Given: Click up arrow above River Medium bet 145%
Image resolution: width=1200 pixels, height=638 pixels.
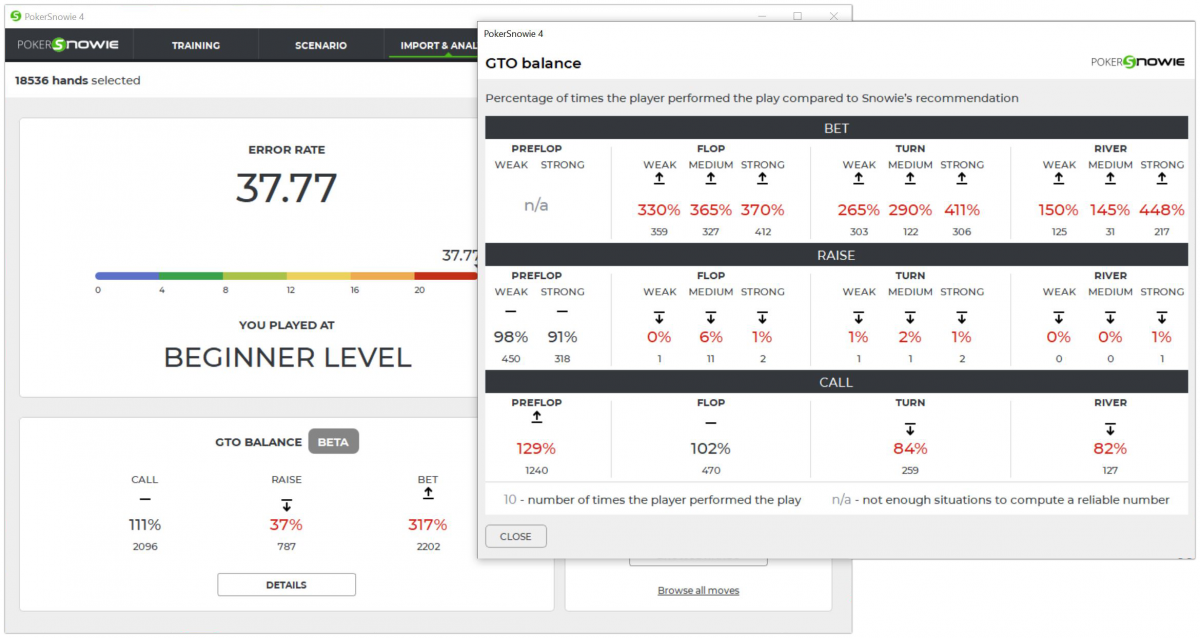Looking at the screenshot, I should [1110, 179].
